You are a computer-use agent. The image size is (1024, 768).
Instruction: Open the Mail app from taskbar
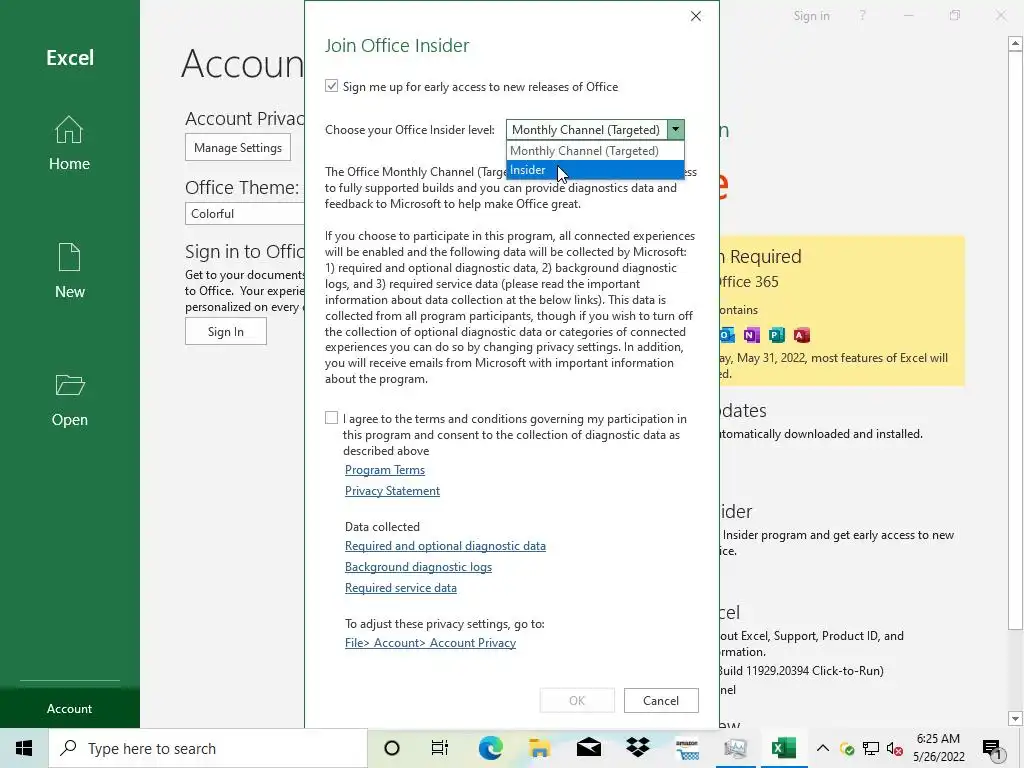click(x=588, y=748)
